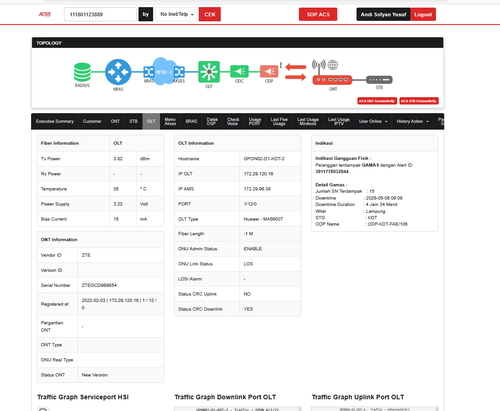Open the Last Five Usage tab
The image size is (500, 411).
(x=279, y=121)
